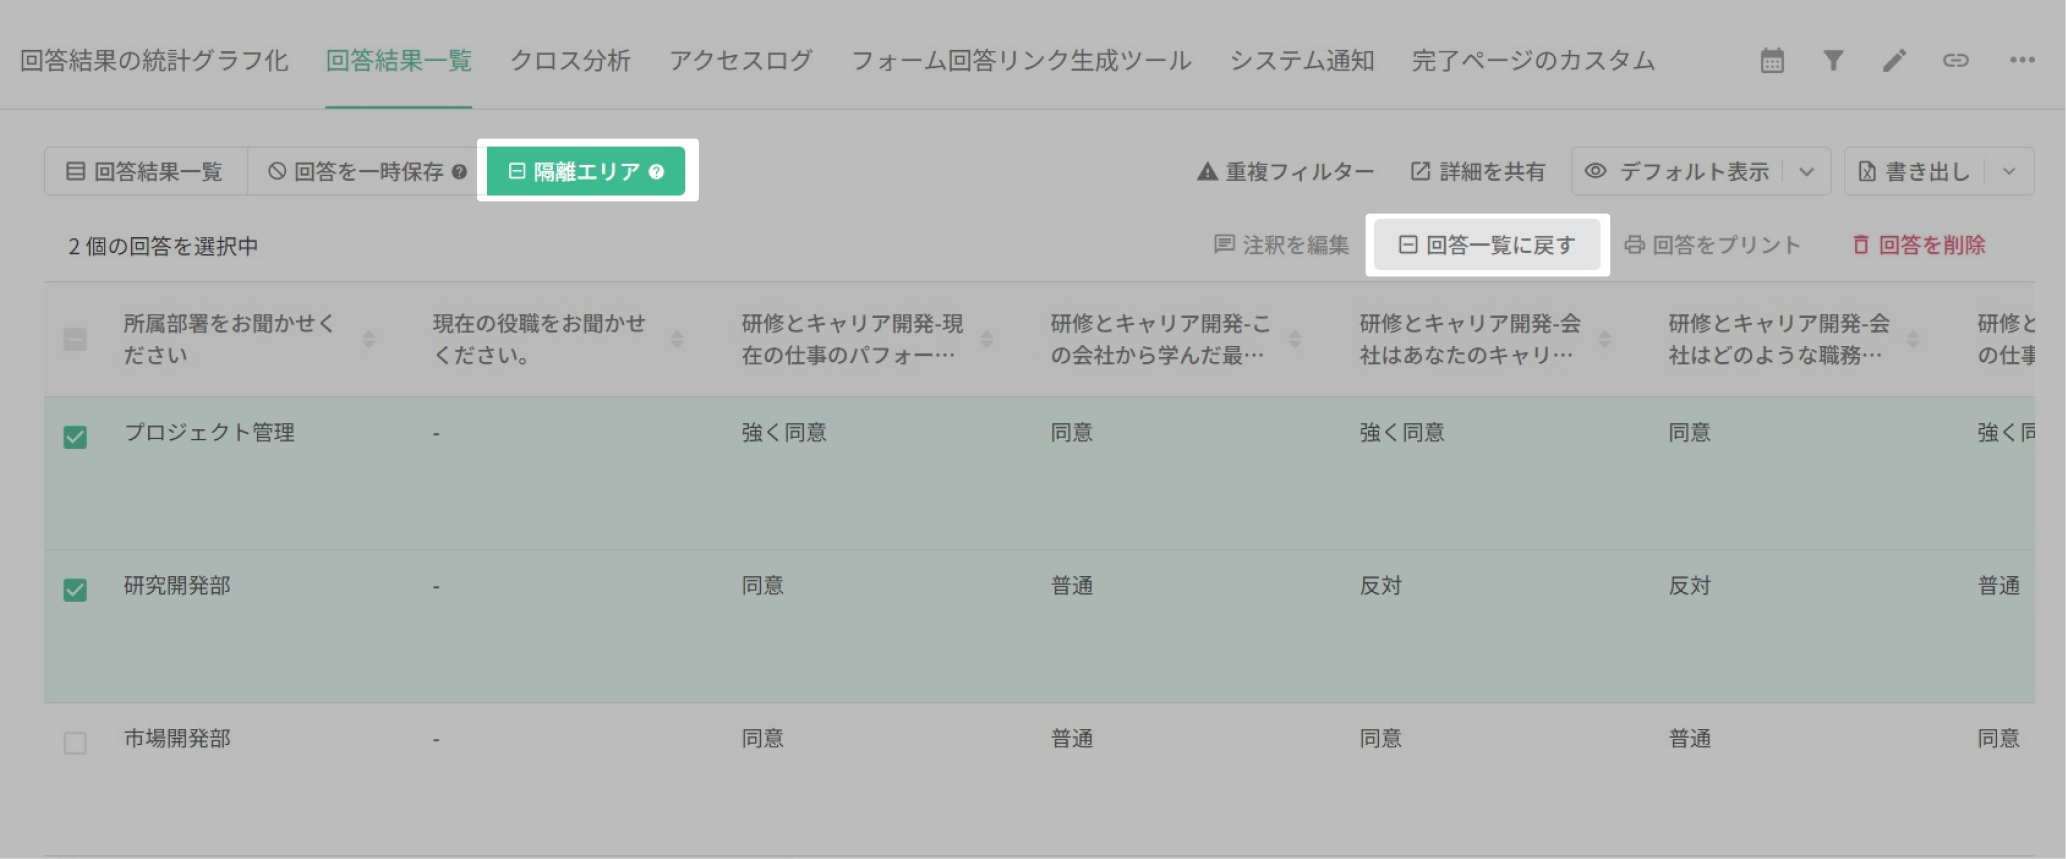
Task: Click 反対 in 会社はあなたのキャリ column
Action: (1380, 586)
